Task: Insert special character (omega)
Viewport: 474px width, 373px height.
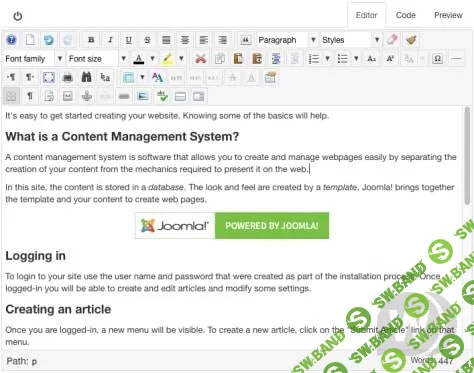Action: click(x=437, y=59)
